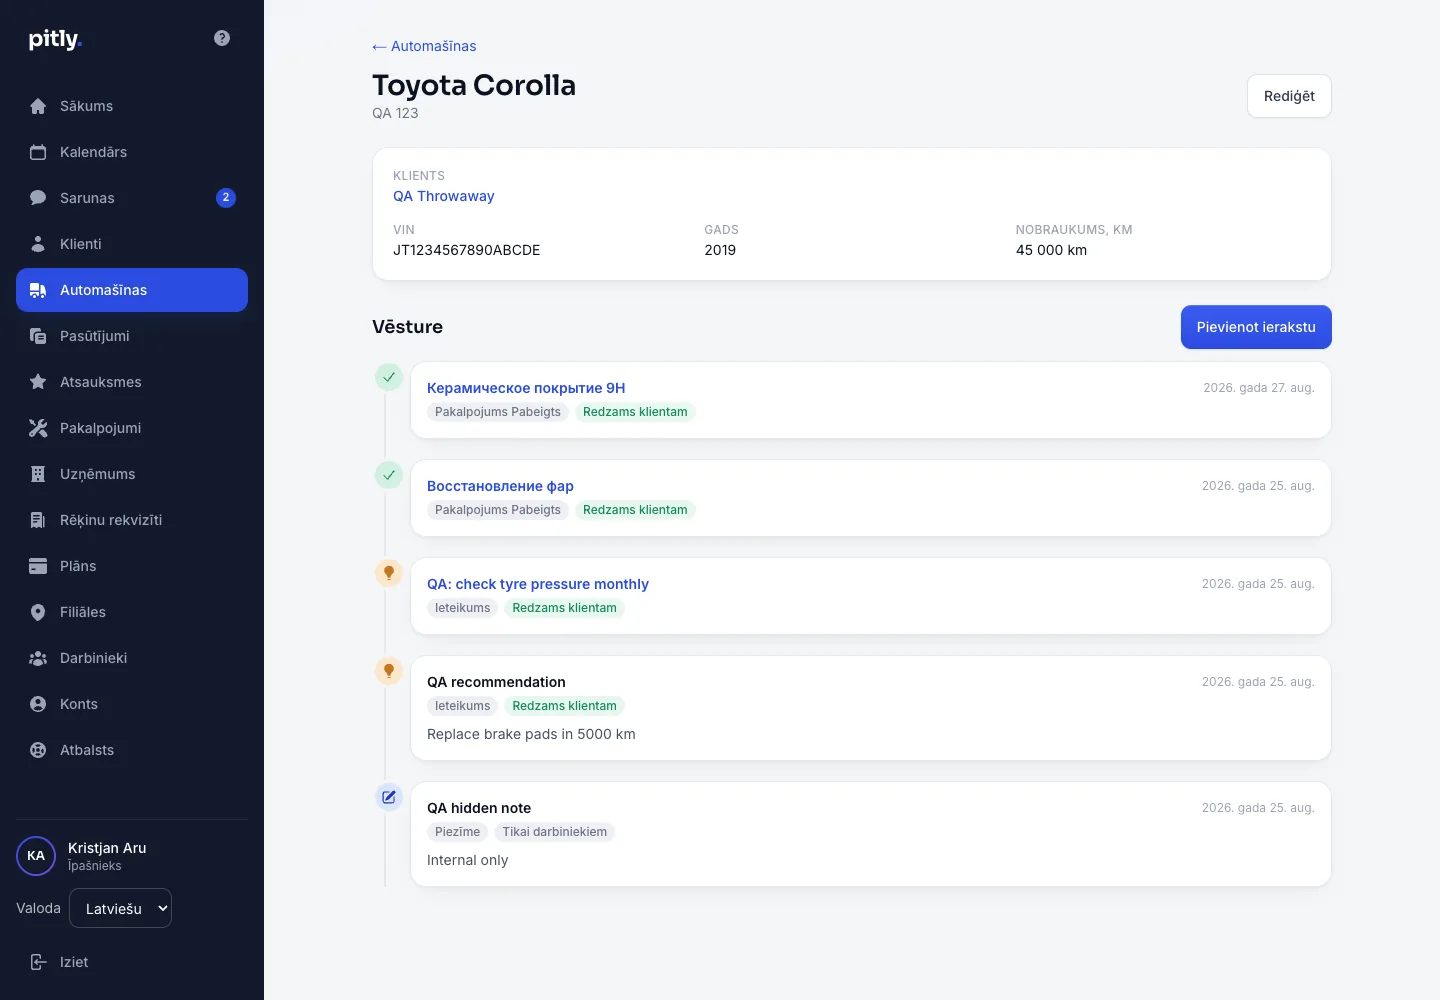
Task: Click the green checkmark for Керамическое покрытие 9H
Action: pyautogui.click(x=389, y=377)
